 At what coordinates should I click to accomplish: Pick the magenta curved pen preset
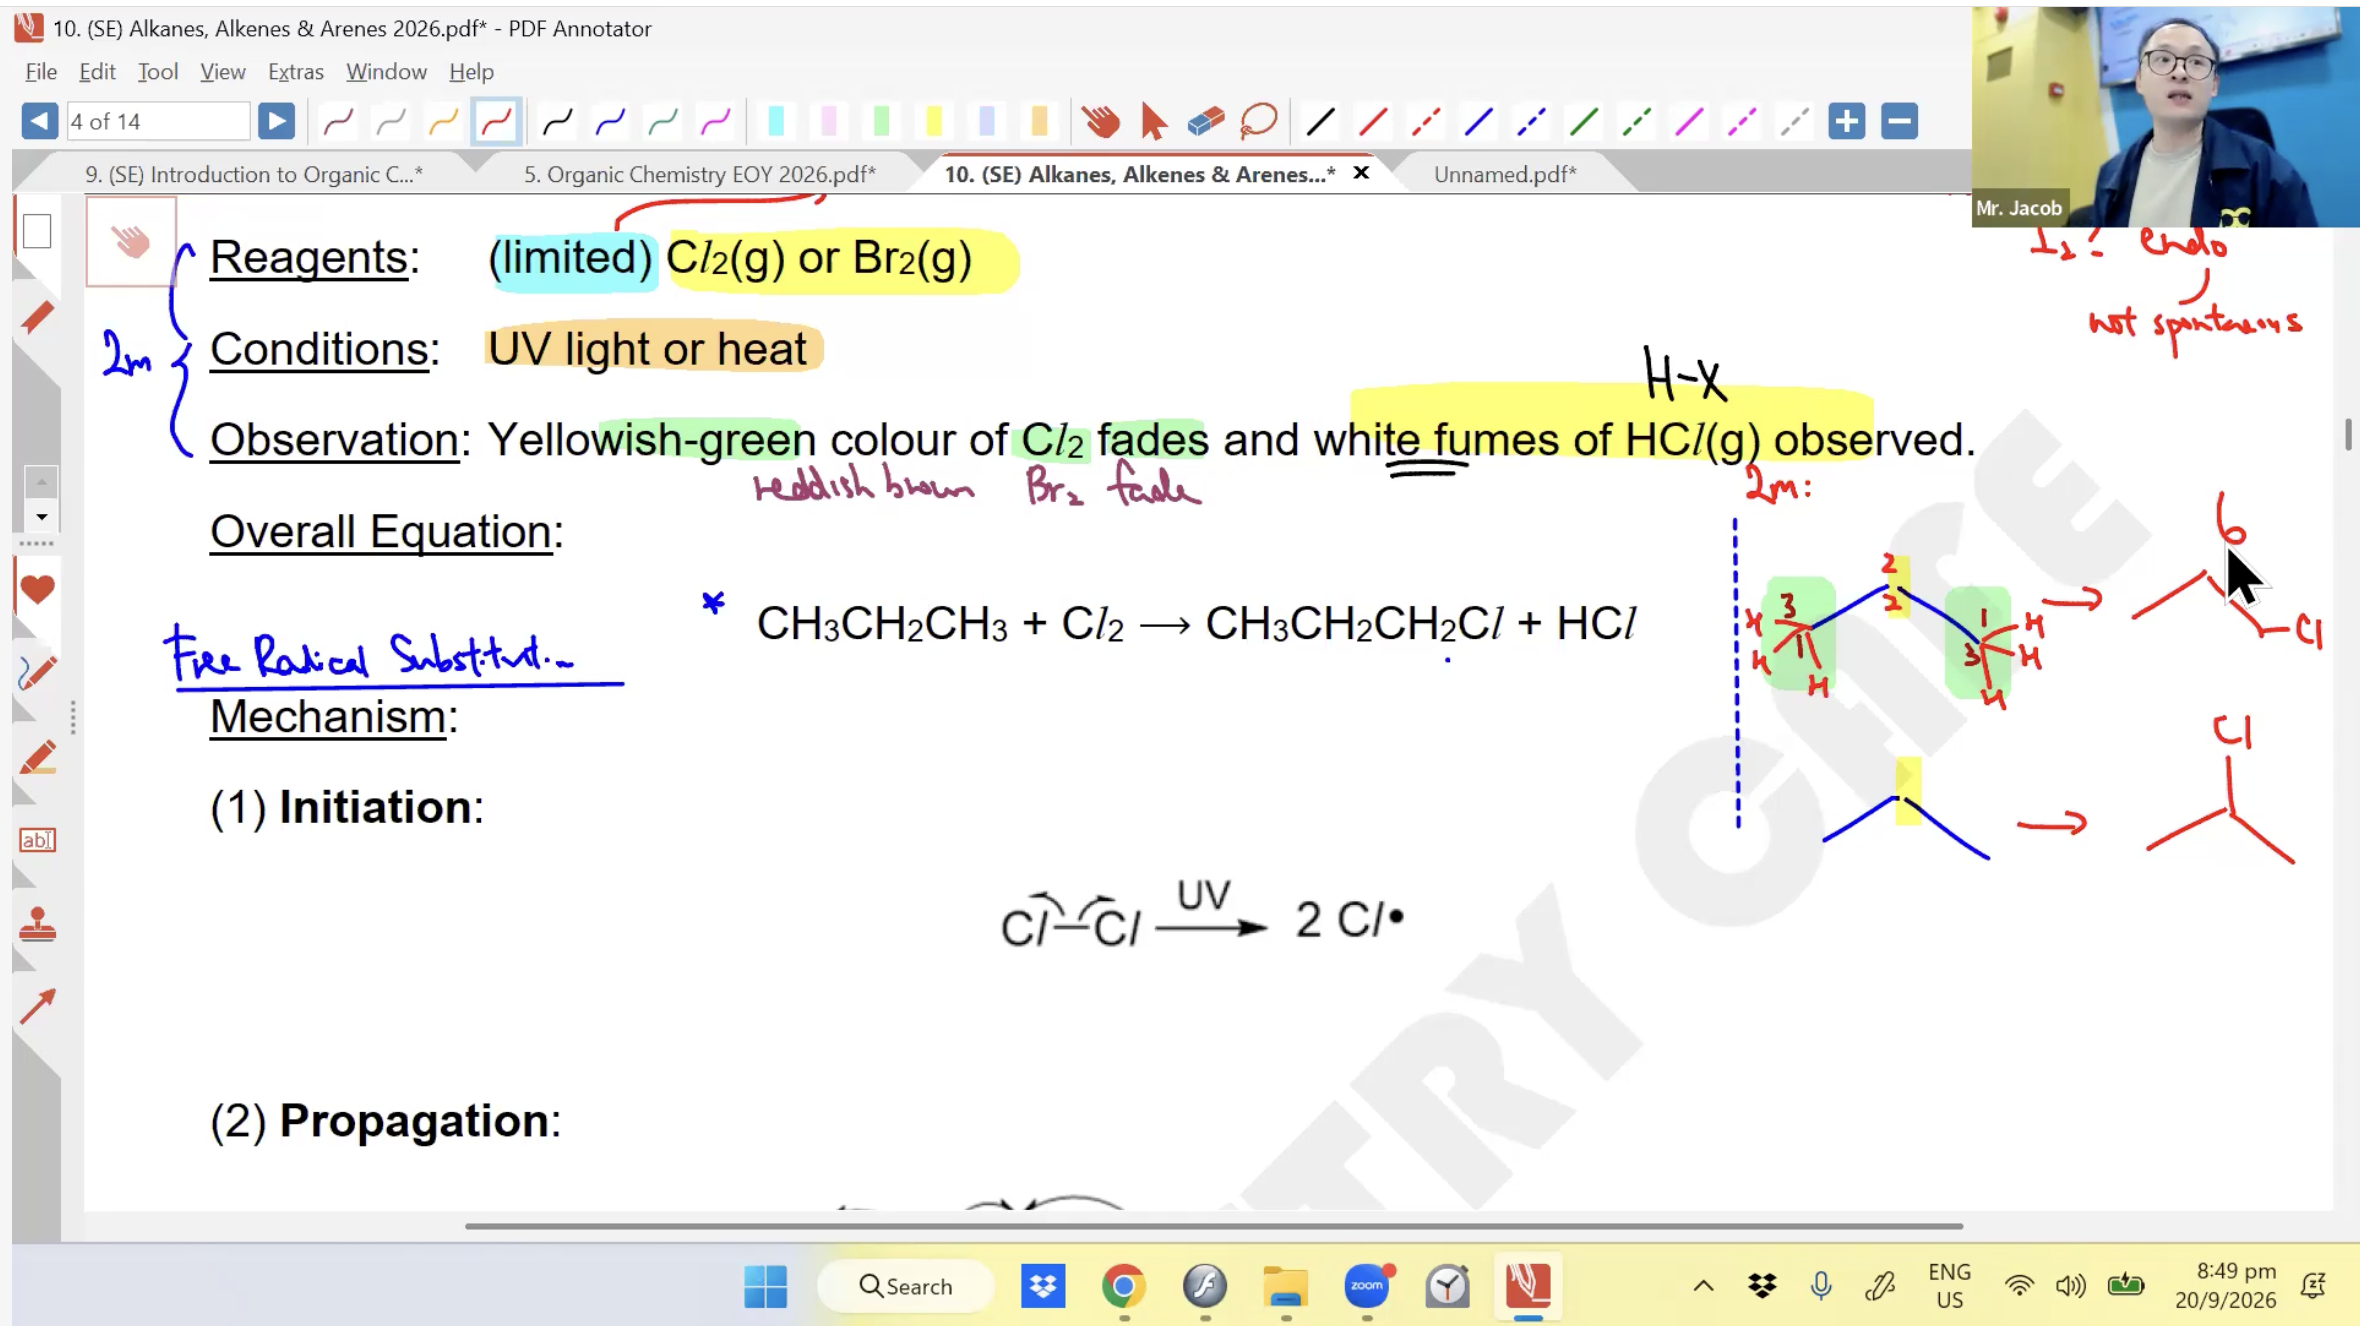[716, 122]
